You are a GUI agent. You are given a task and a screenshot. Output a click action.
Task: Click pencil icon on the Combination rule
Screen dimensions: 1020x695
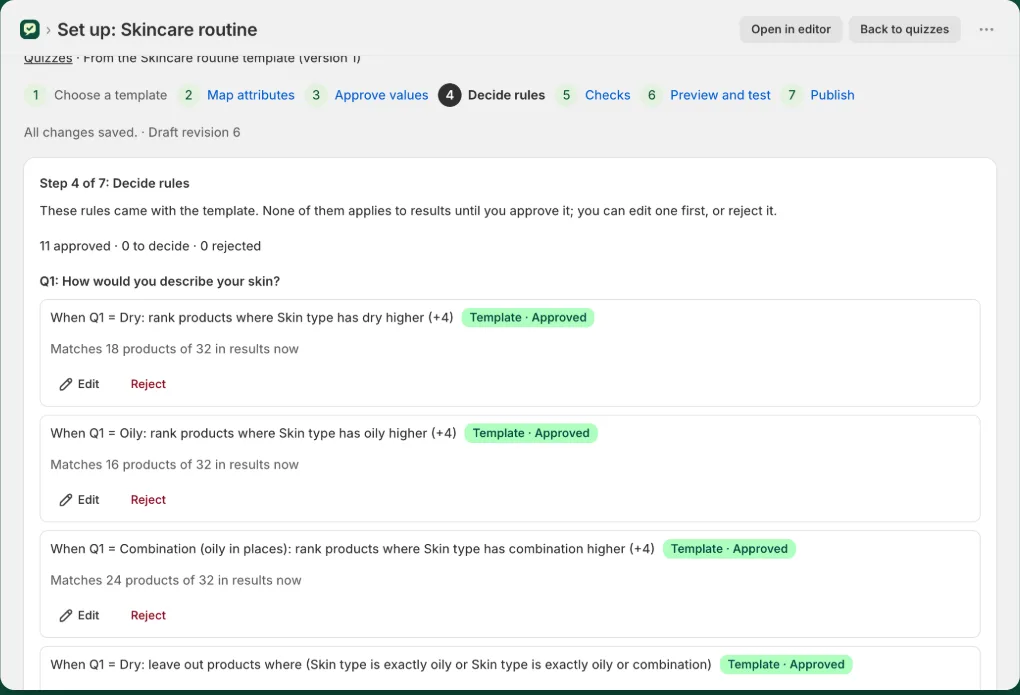[x=66, y=616]
